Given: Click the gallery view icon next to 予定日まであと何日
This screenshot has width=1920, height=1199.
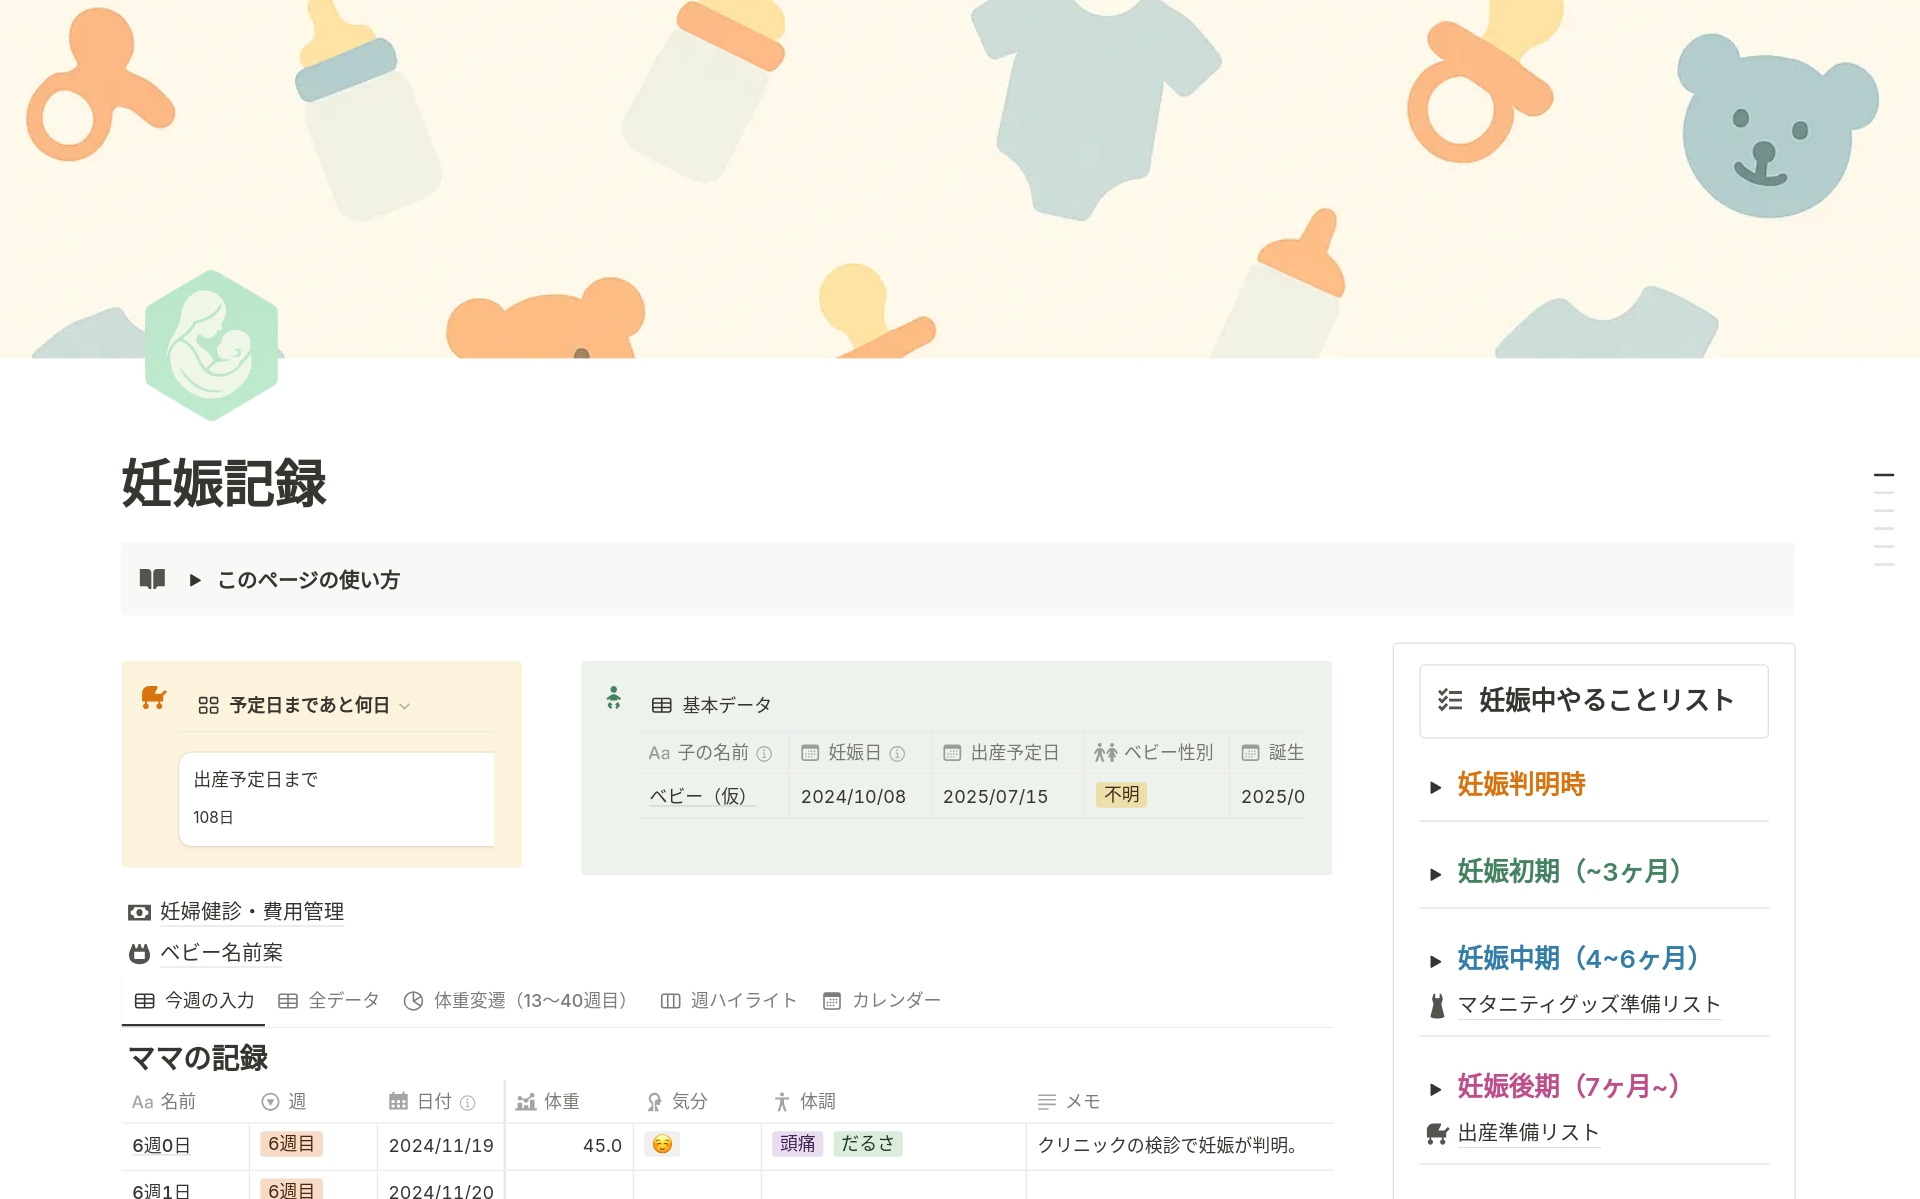Looking at the screenshot, I should click(x=208, y=706).
